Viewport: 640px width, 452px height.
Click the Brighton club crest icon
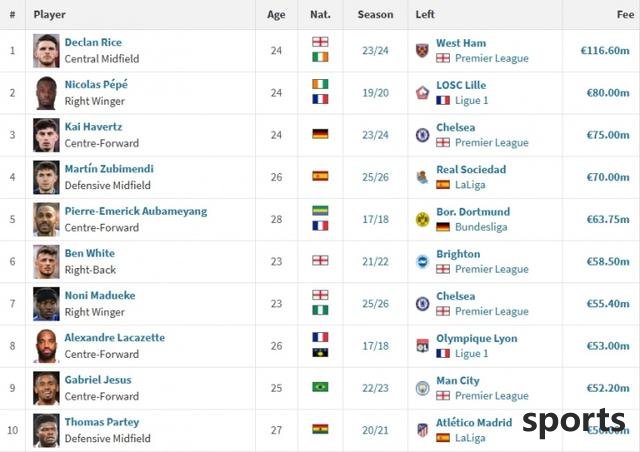(422, 261)
